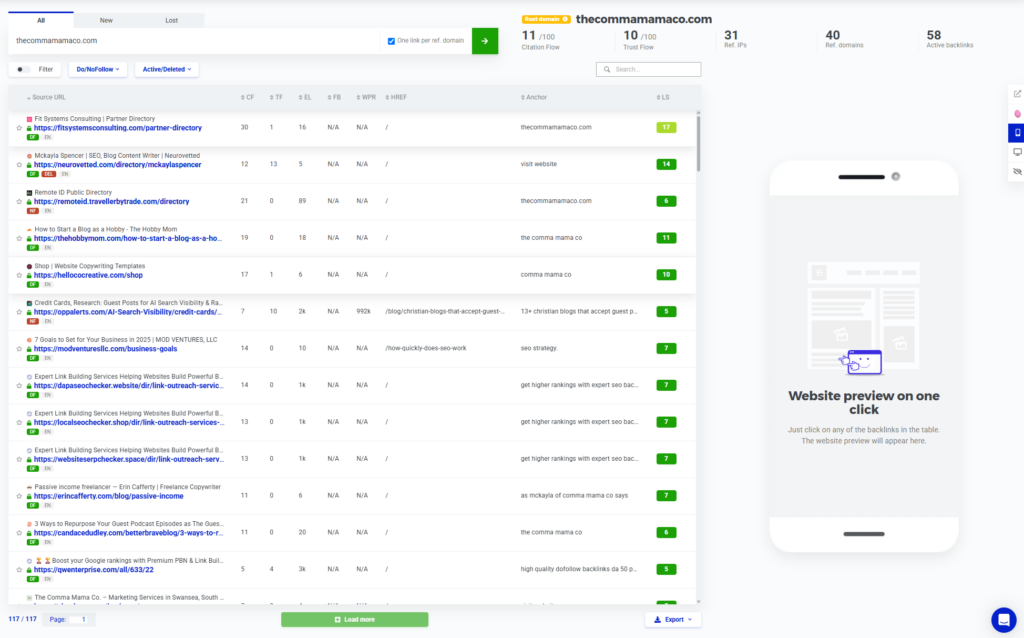Click anchor 'as mckayla of comma mama co says'

[x=574, y=496]
